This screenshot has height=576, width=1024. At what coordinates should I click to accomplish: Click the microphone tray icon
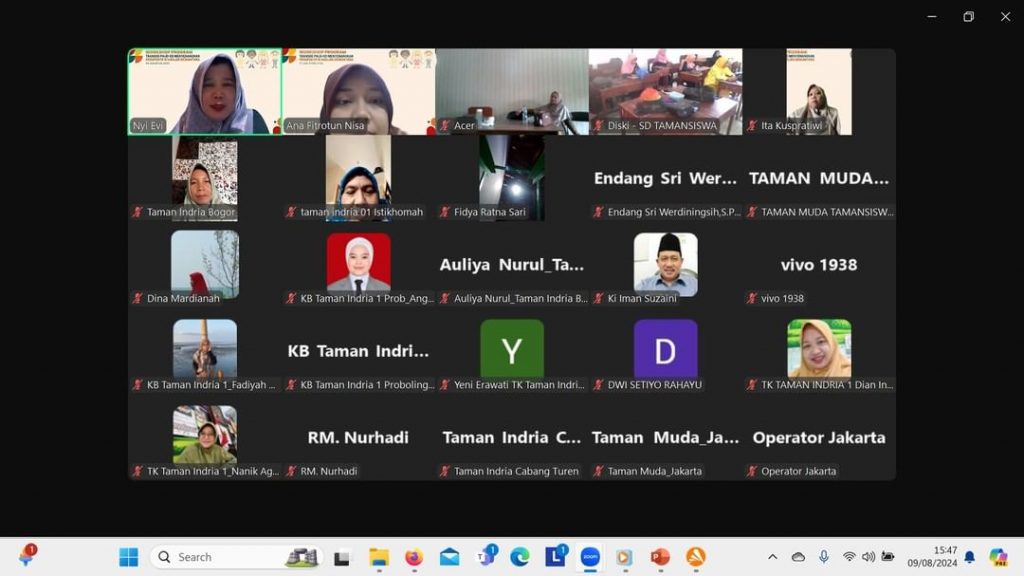824,557
